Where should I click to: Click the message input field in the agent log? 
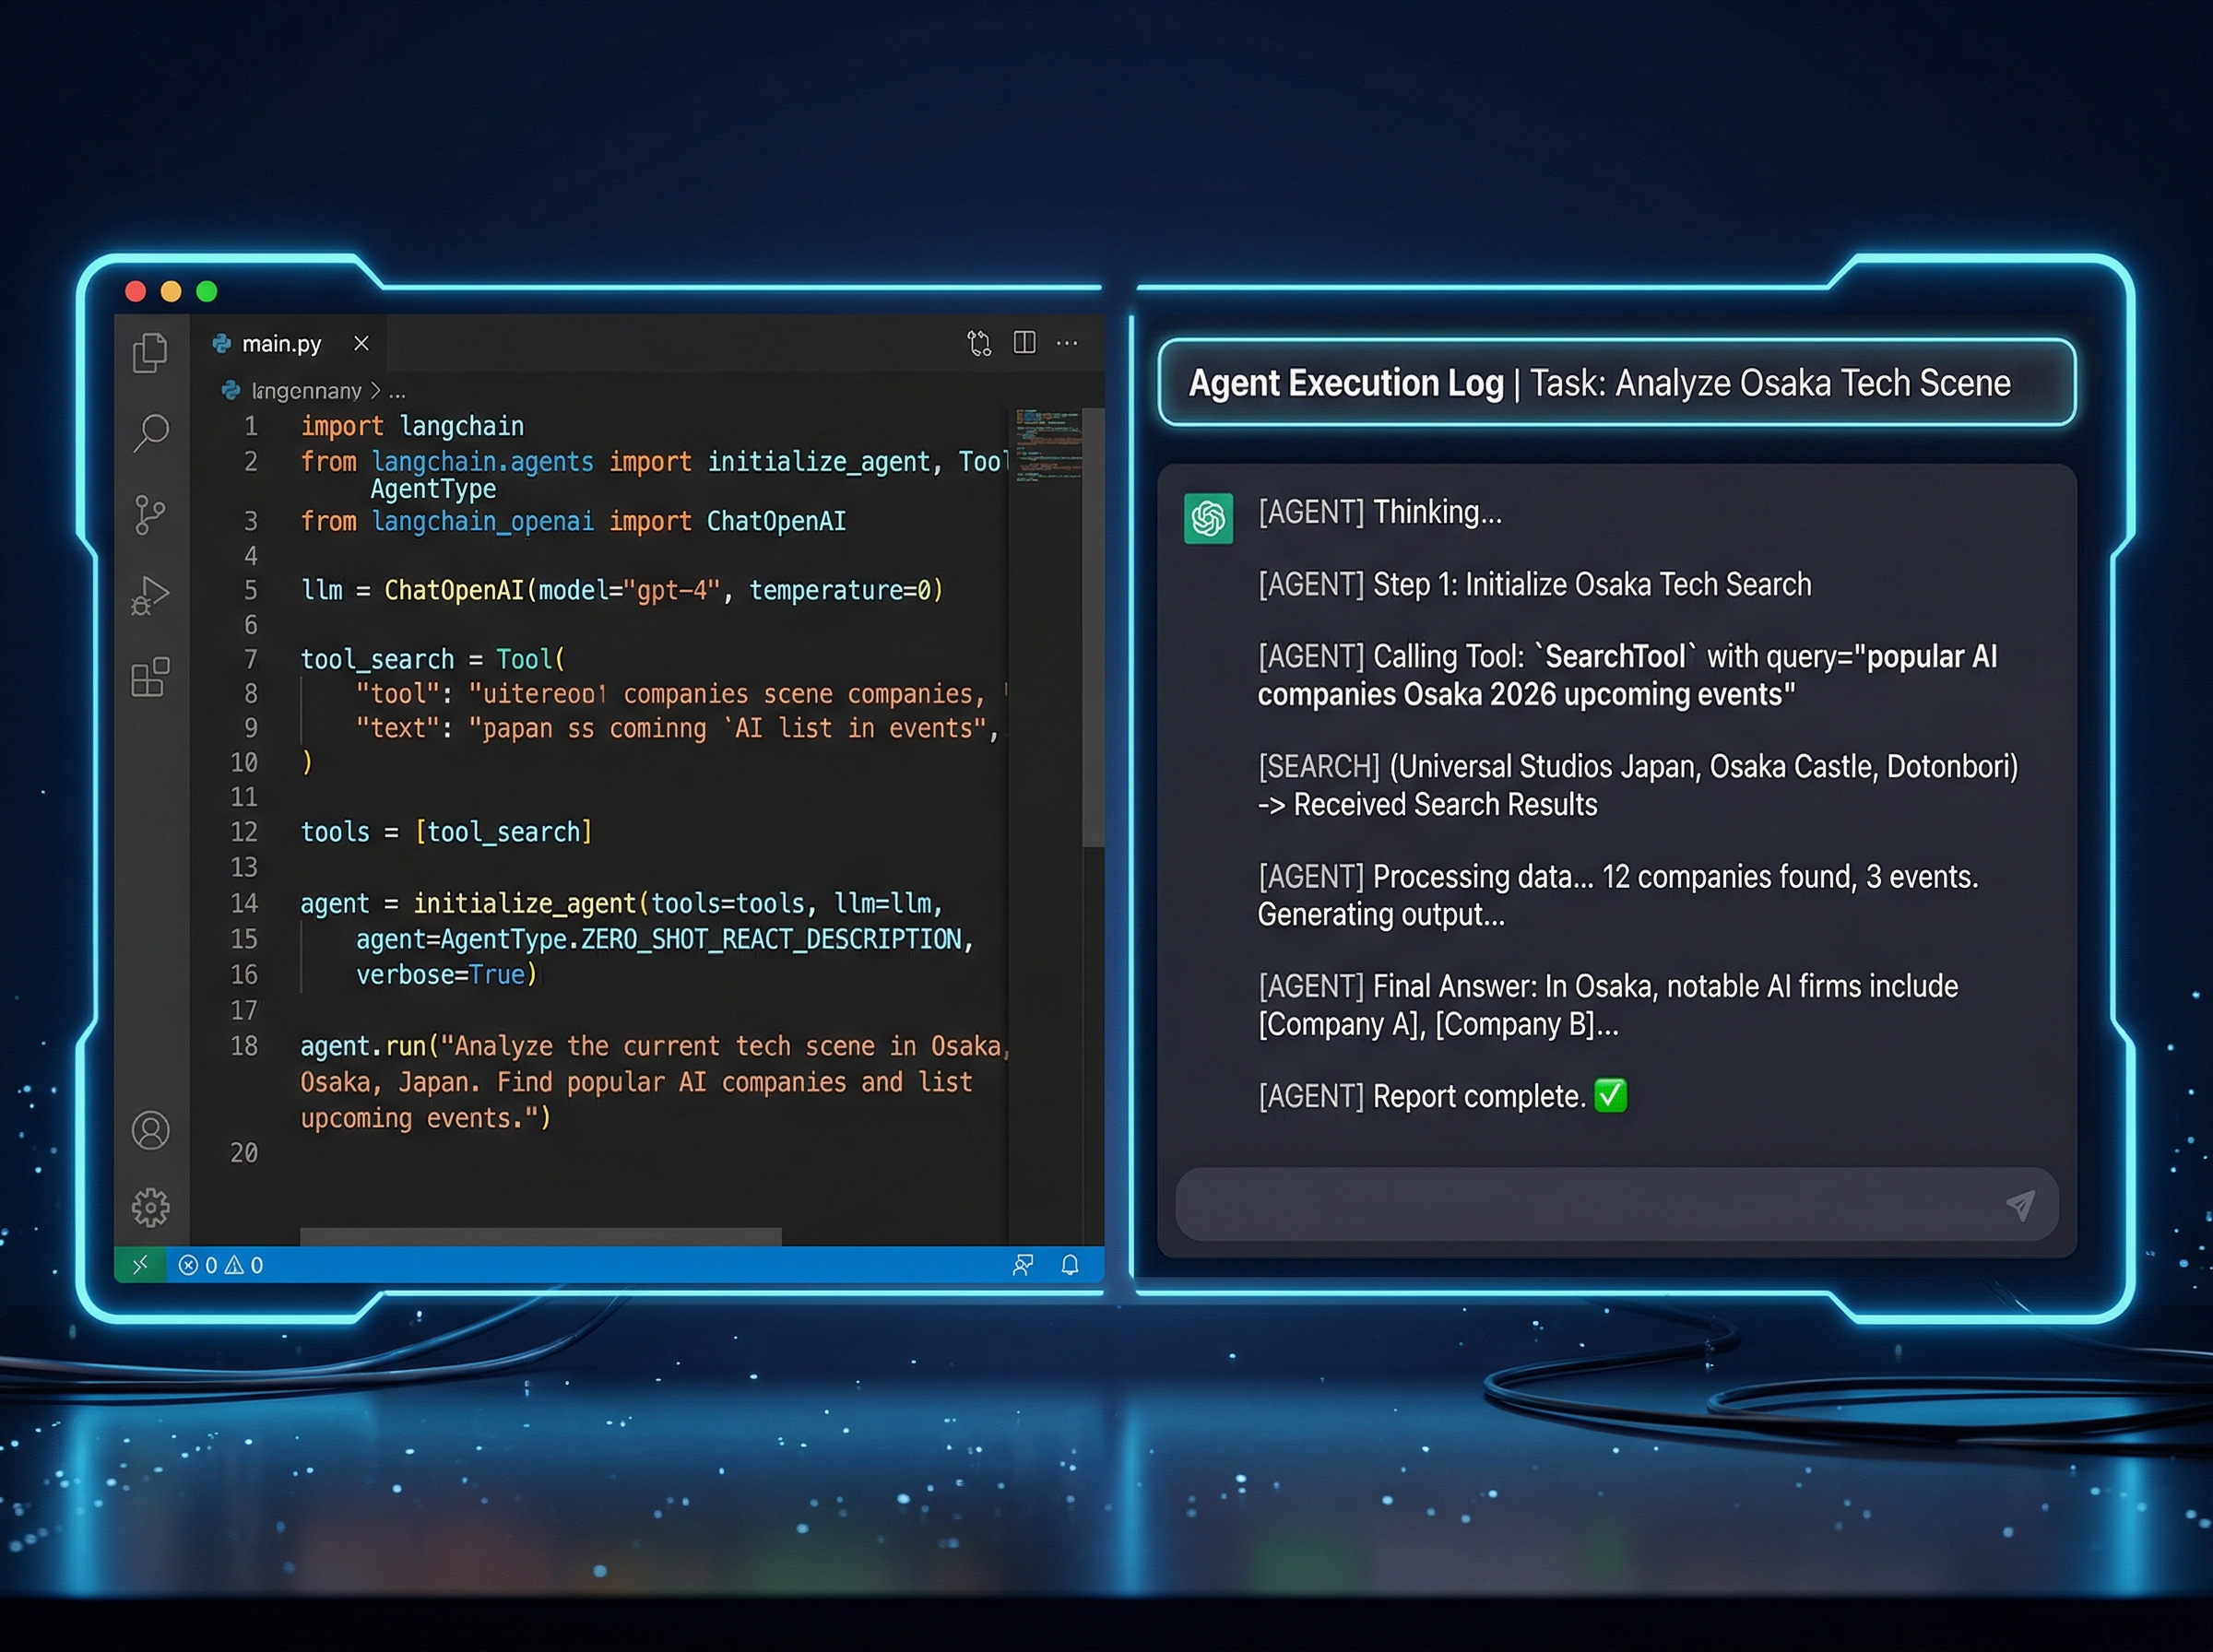point(1616,1205)
